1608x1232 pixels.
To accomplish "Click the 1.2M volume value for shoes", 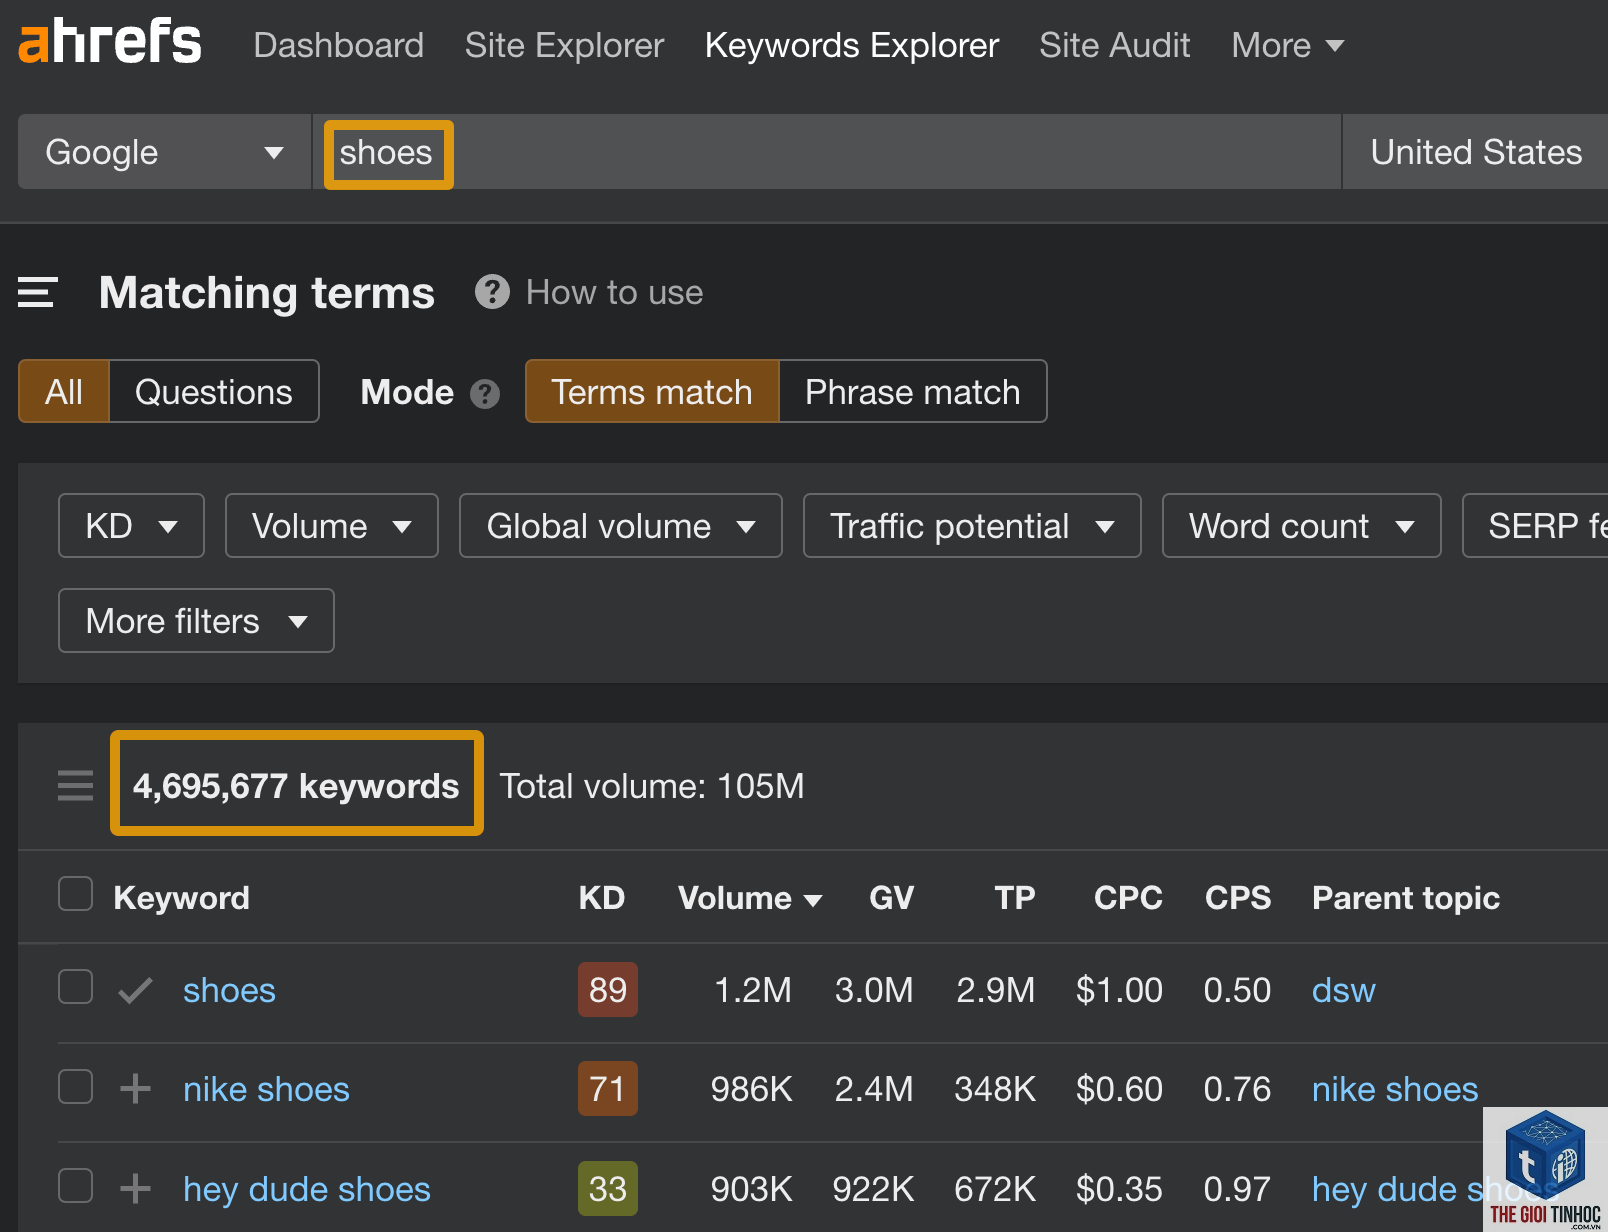I will (x=753, y=990).
